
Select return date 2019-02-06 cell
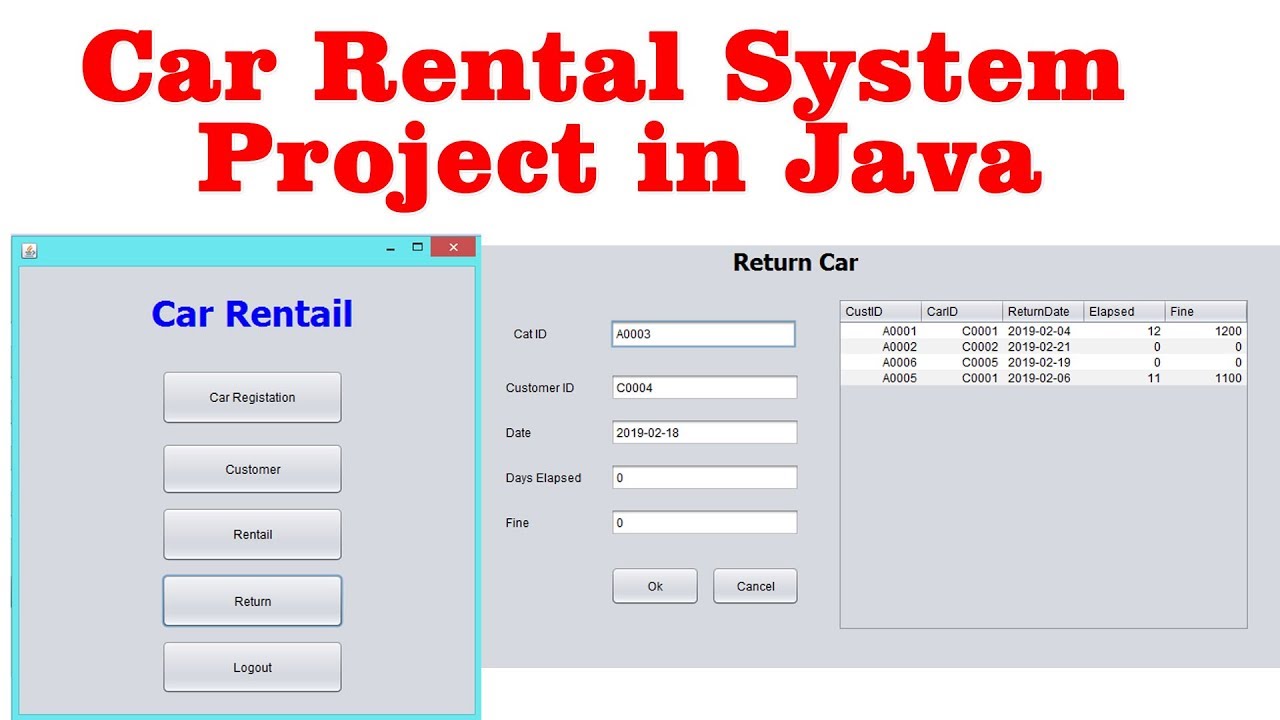coord(1043,378)
